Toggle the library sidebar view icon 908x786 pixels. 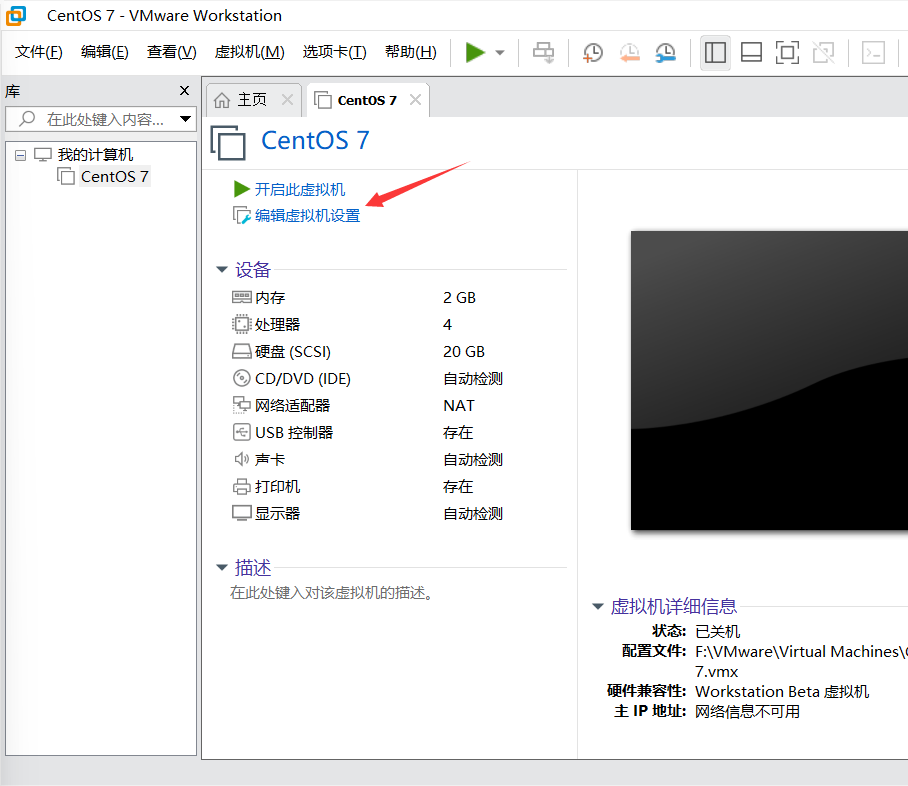tap(715, 53)
